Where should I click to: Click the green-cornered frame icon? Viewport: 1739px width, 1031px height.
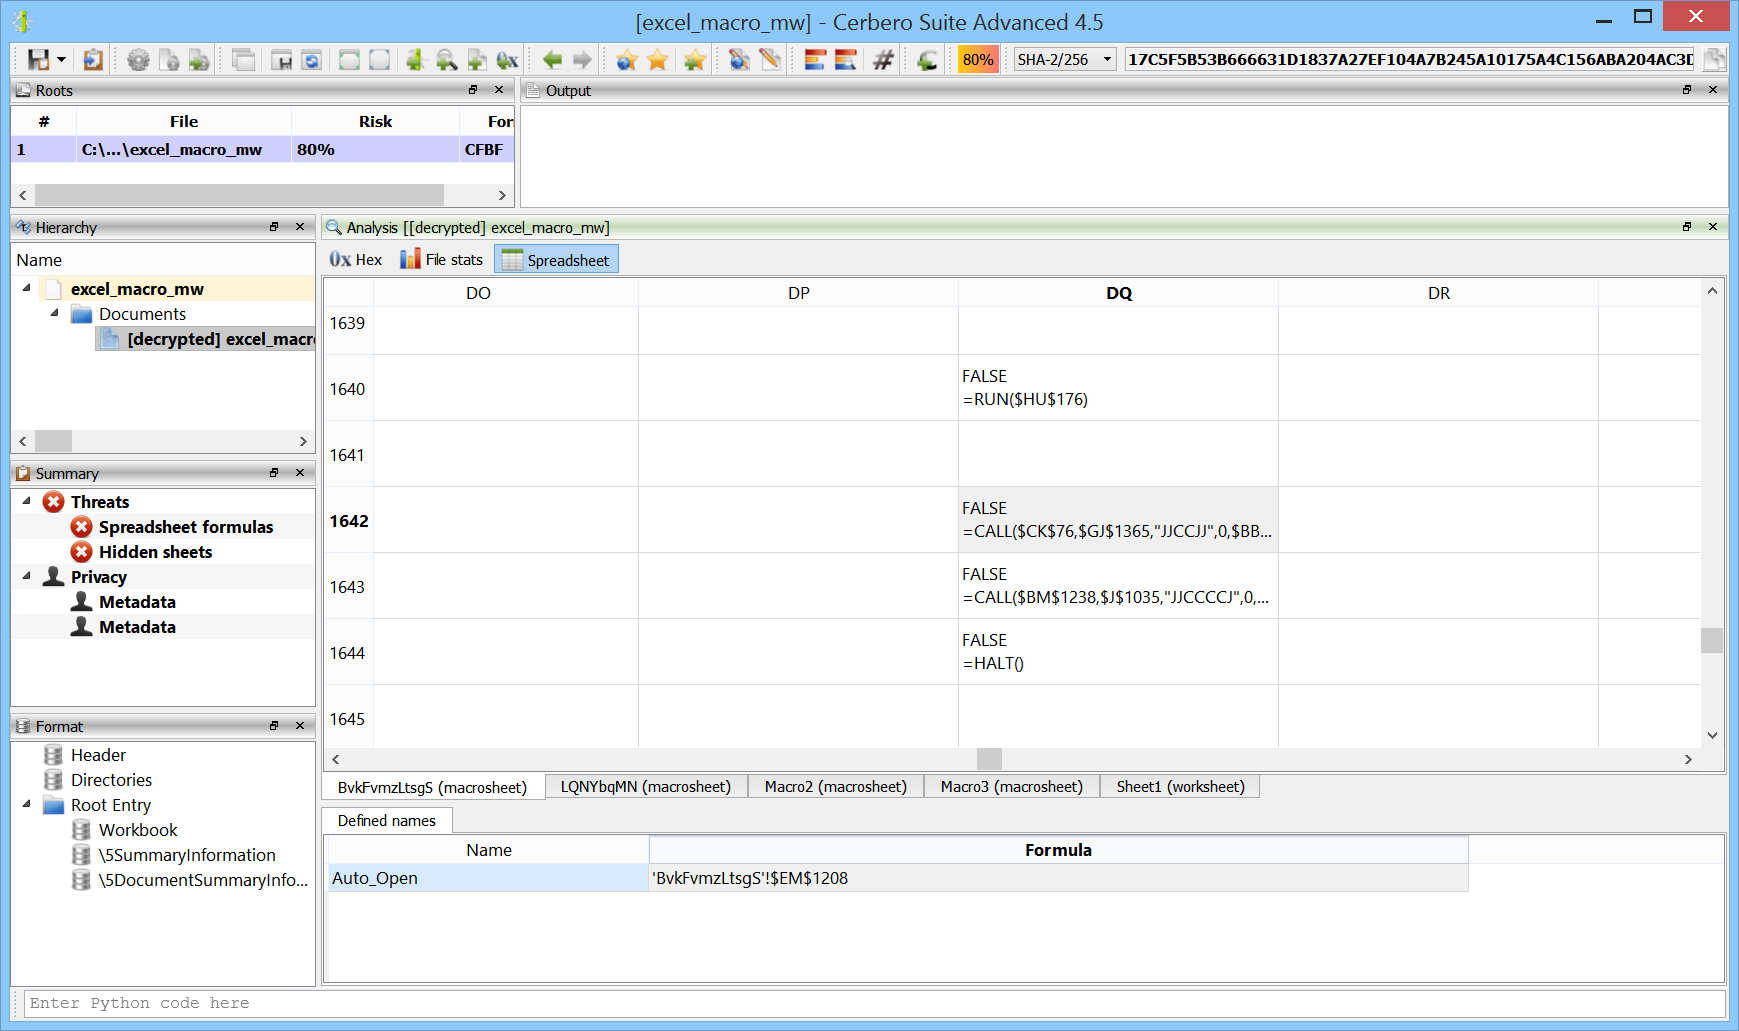349,60
